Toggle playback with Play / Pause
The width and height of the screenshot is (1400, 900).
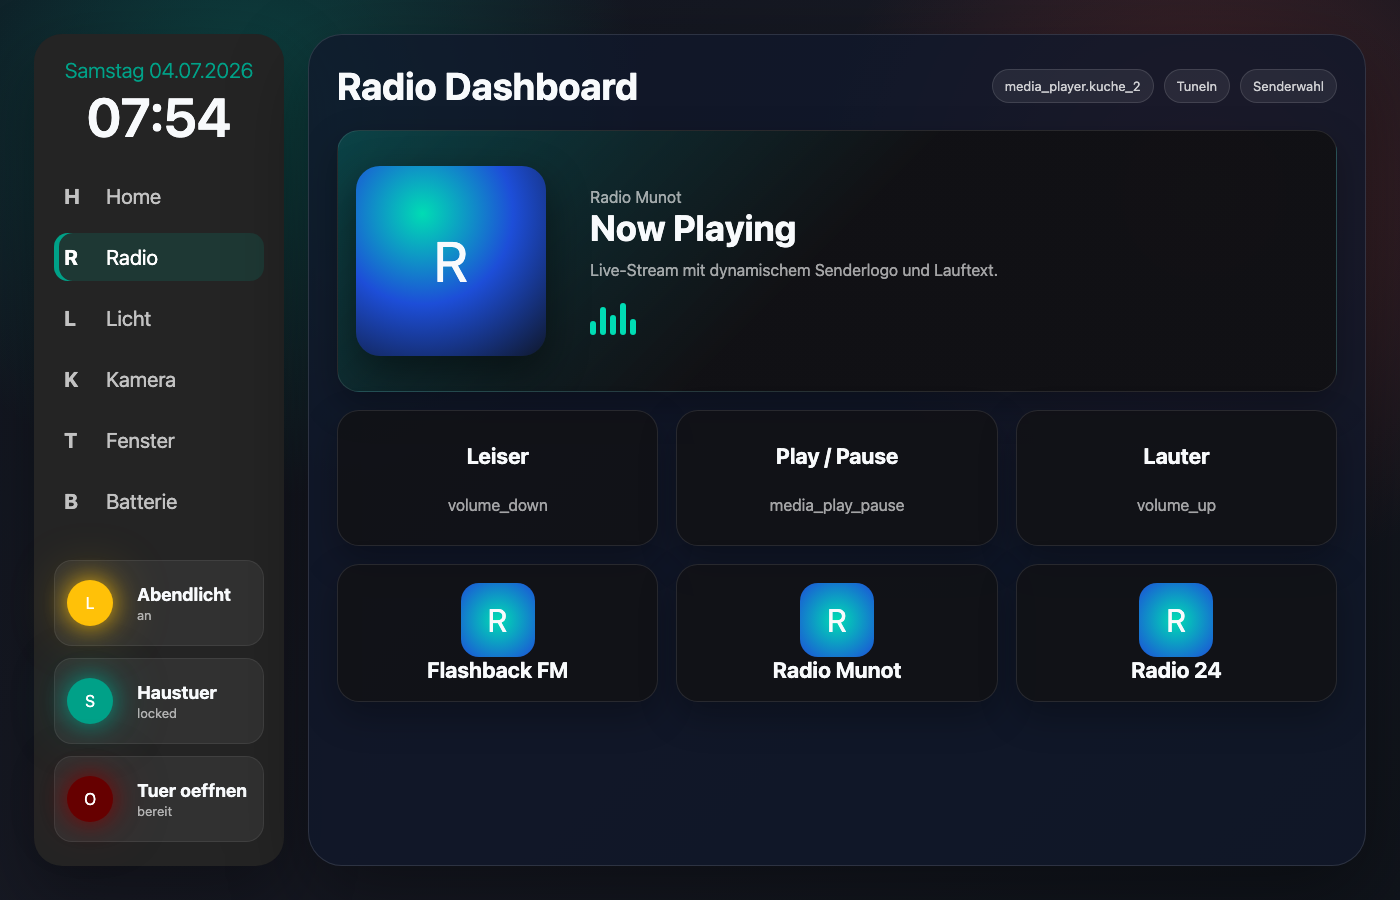[837, 478]
